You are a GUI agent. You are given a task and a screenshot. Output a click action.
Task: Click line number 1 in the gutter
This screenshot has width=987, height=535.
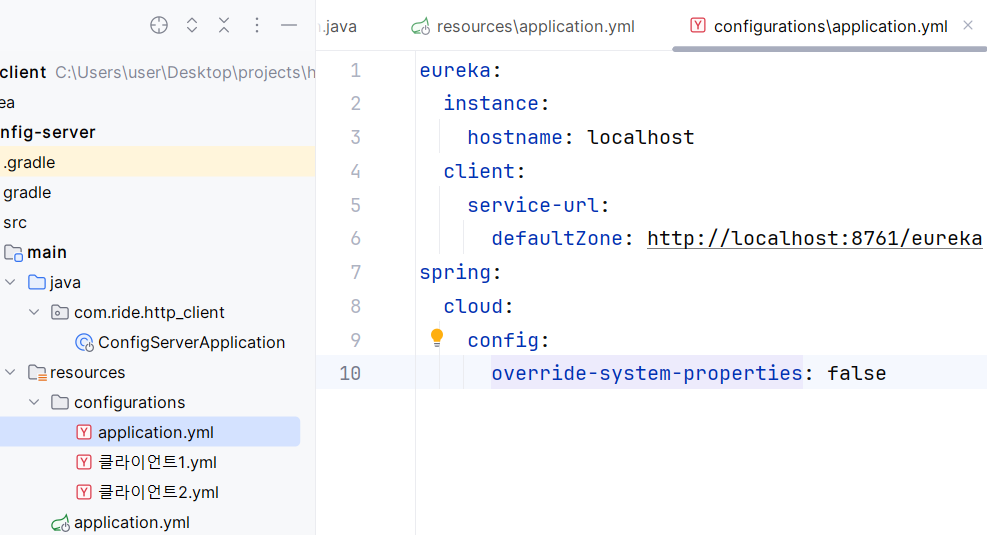[356, 70]
